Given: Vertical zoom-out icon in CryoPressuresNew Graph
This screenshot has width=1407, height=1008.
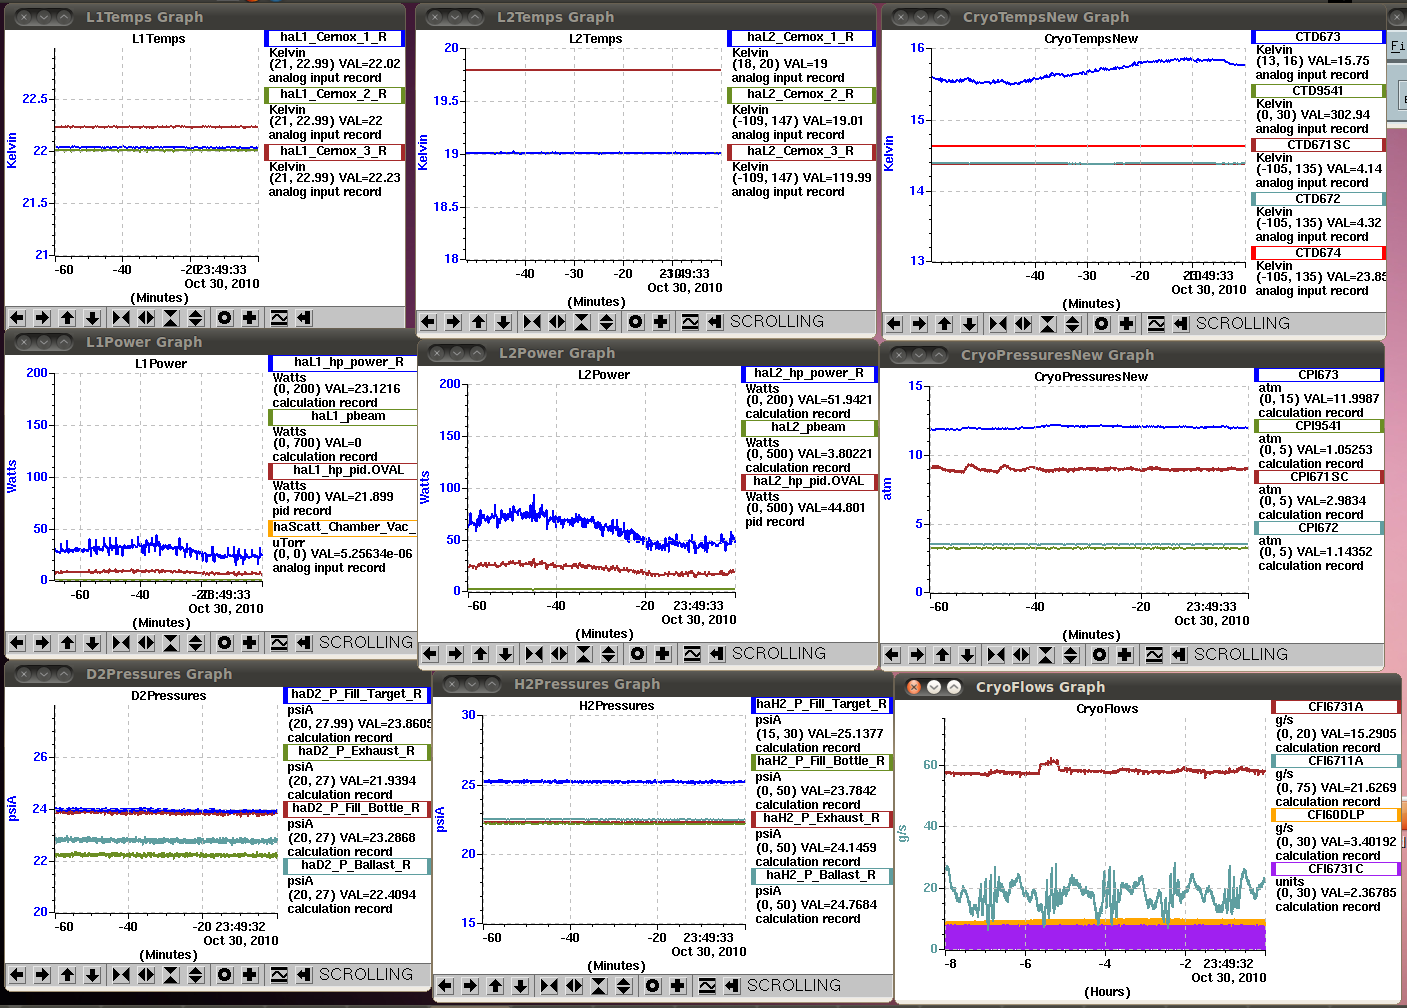Looking at the screenshot, I should [x=1071, y=655].
